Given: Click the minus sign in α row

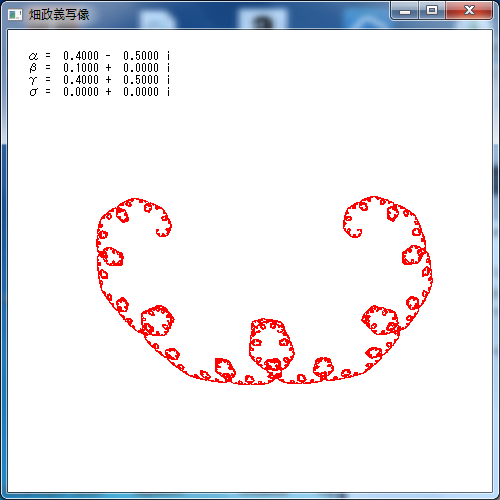Looking at the screenshot, I should (108, 56).
